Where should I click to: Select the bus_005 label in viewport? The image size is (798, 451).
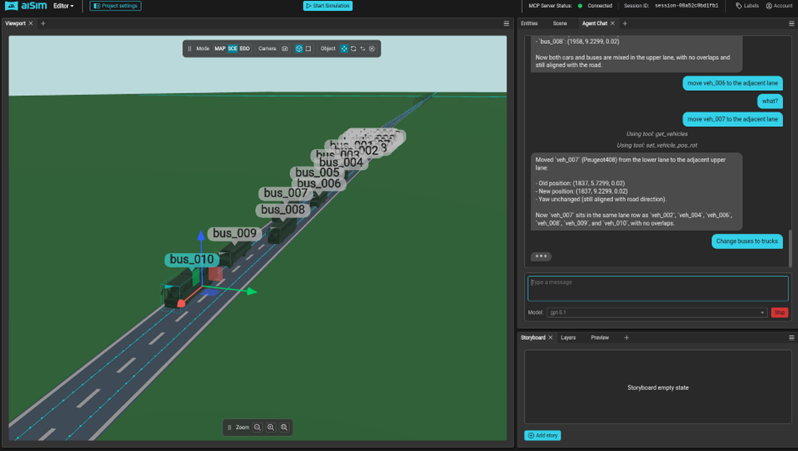click(317, 173)
